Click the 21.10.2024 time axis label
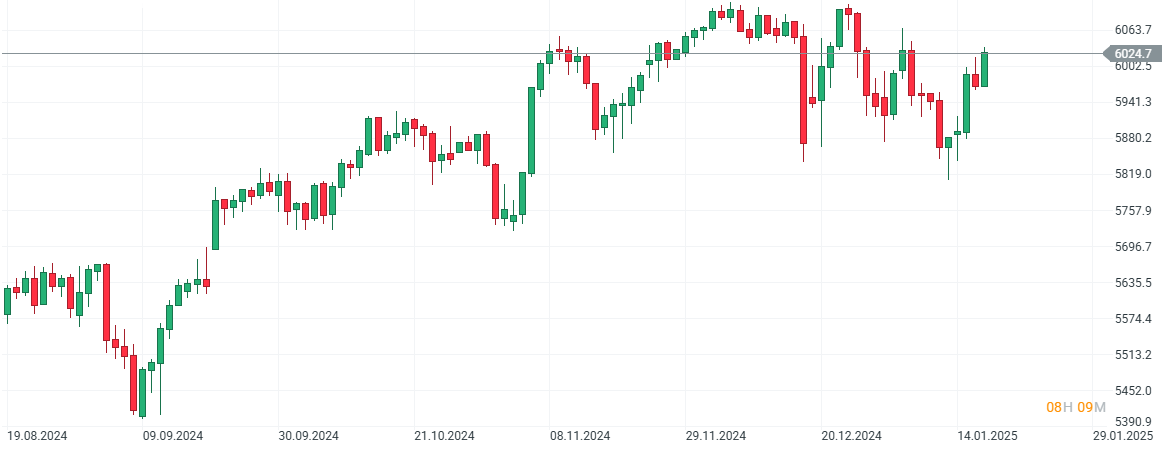The width and height of the screenshot is (1175, 452). 445,436
